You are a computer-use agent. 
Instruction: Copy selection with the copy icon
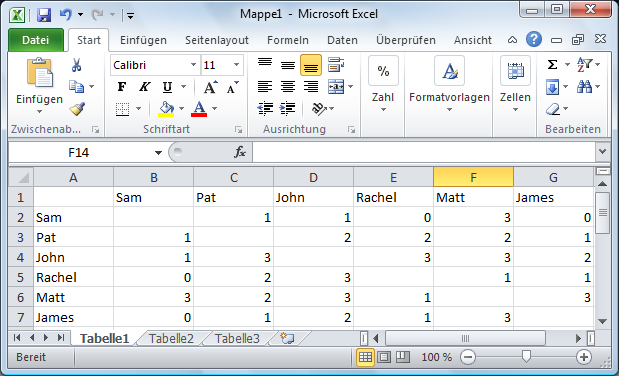[x=77, y=86]
